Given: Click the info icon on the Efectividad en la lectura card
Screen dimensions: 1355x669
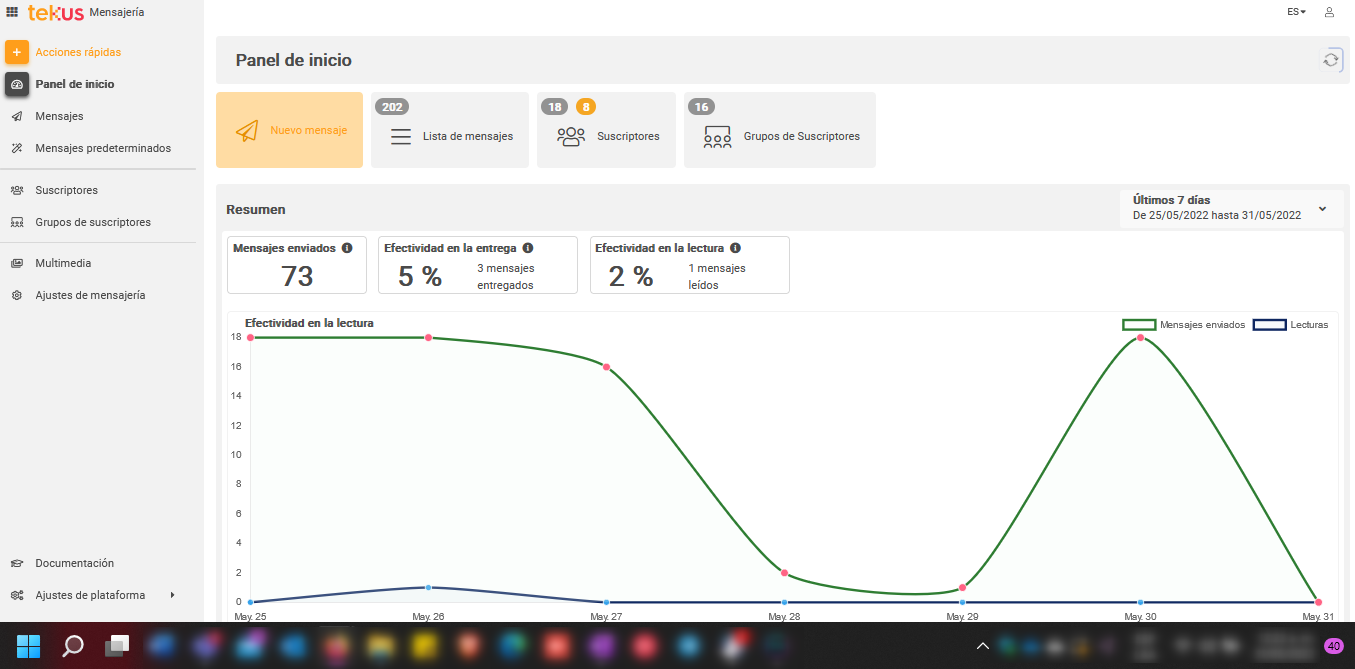Looking at the screenshot, I should pyautogui.click(x=735, y=248).
